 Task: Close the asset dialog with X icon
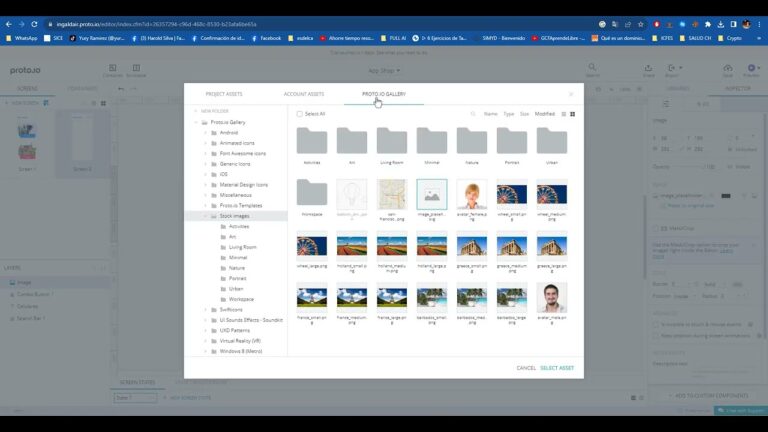(571, 94)
